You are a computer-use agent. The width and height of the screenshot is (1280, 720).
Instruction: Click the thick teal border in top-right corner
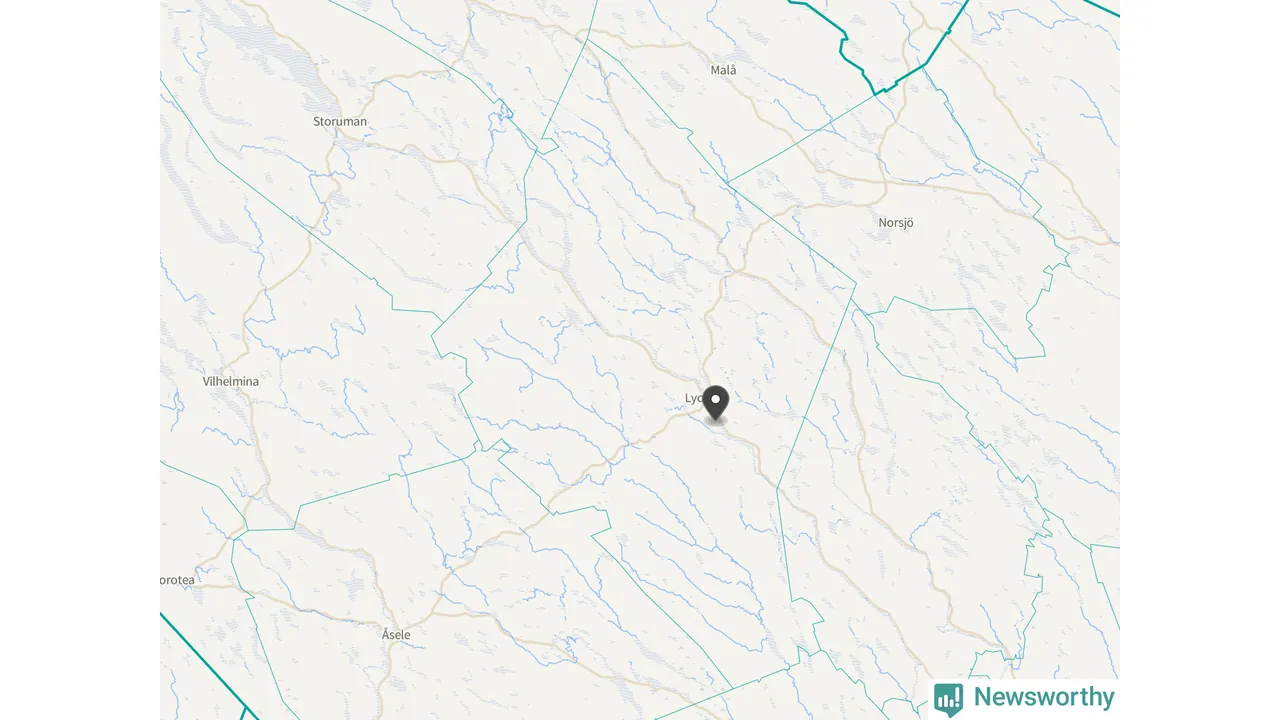pos(1100,8)
